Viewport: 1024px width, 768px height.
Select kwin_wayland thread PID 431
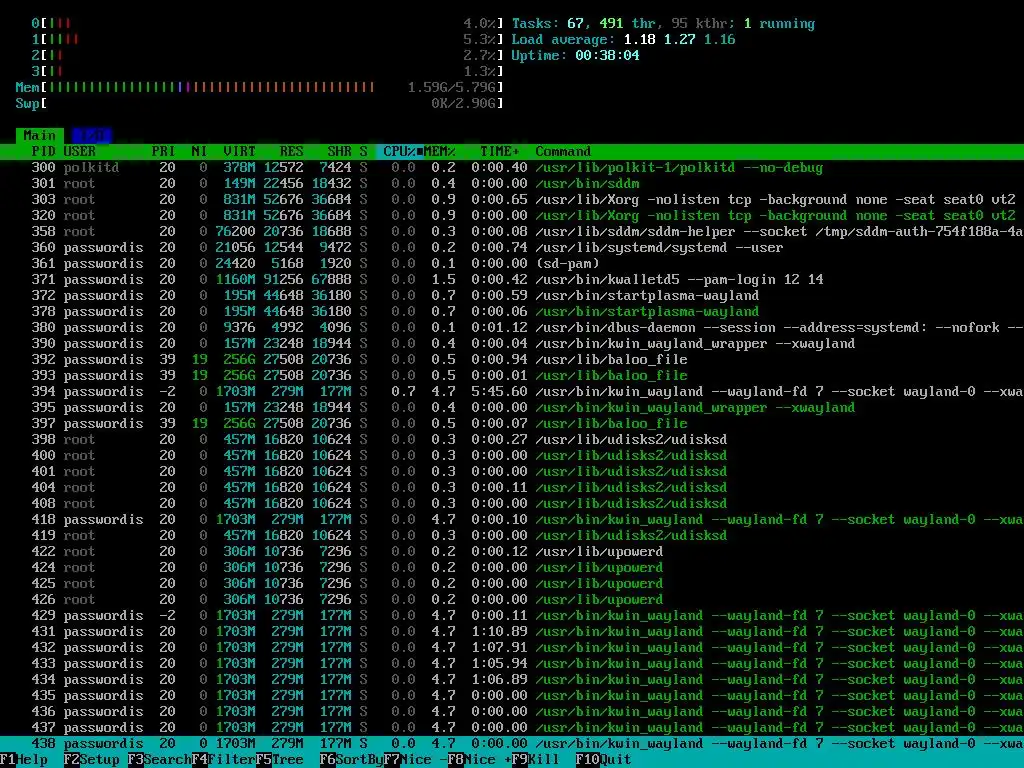512,632
